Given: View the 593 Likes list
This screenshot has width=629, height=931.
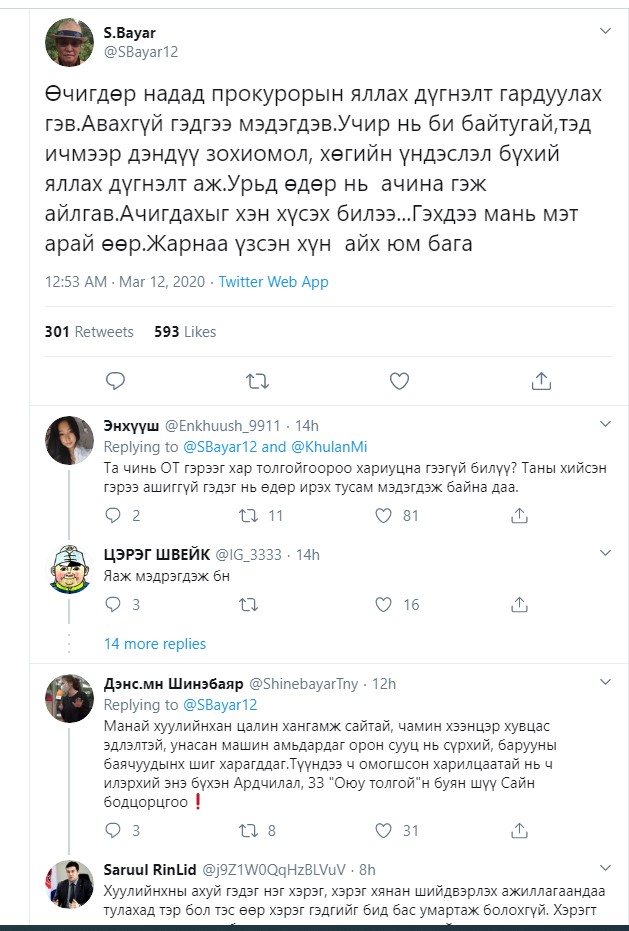Looking at the screenshot, I should click(x=185, y=332).
